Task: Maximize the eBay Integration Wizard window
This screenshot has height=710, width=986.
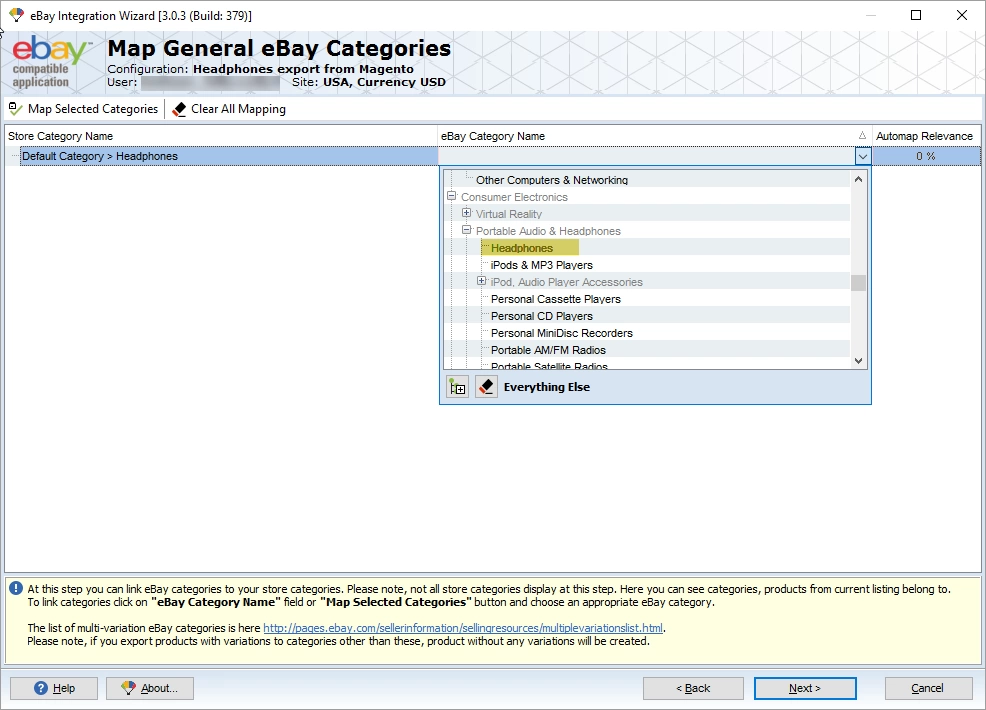Action: click(x=916, y=15)
